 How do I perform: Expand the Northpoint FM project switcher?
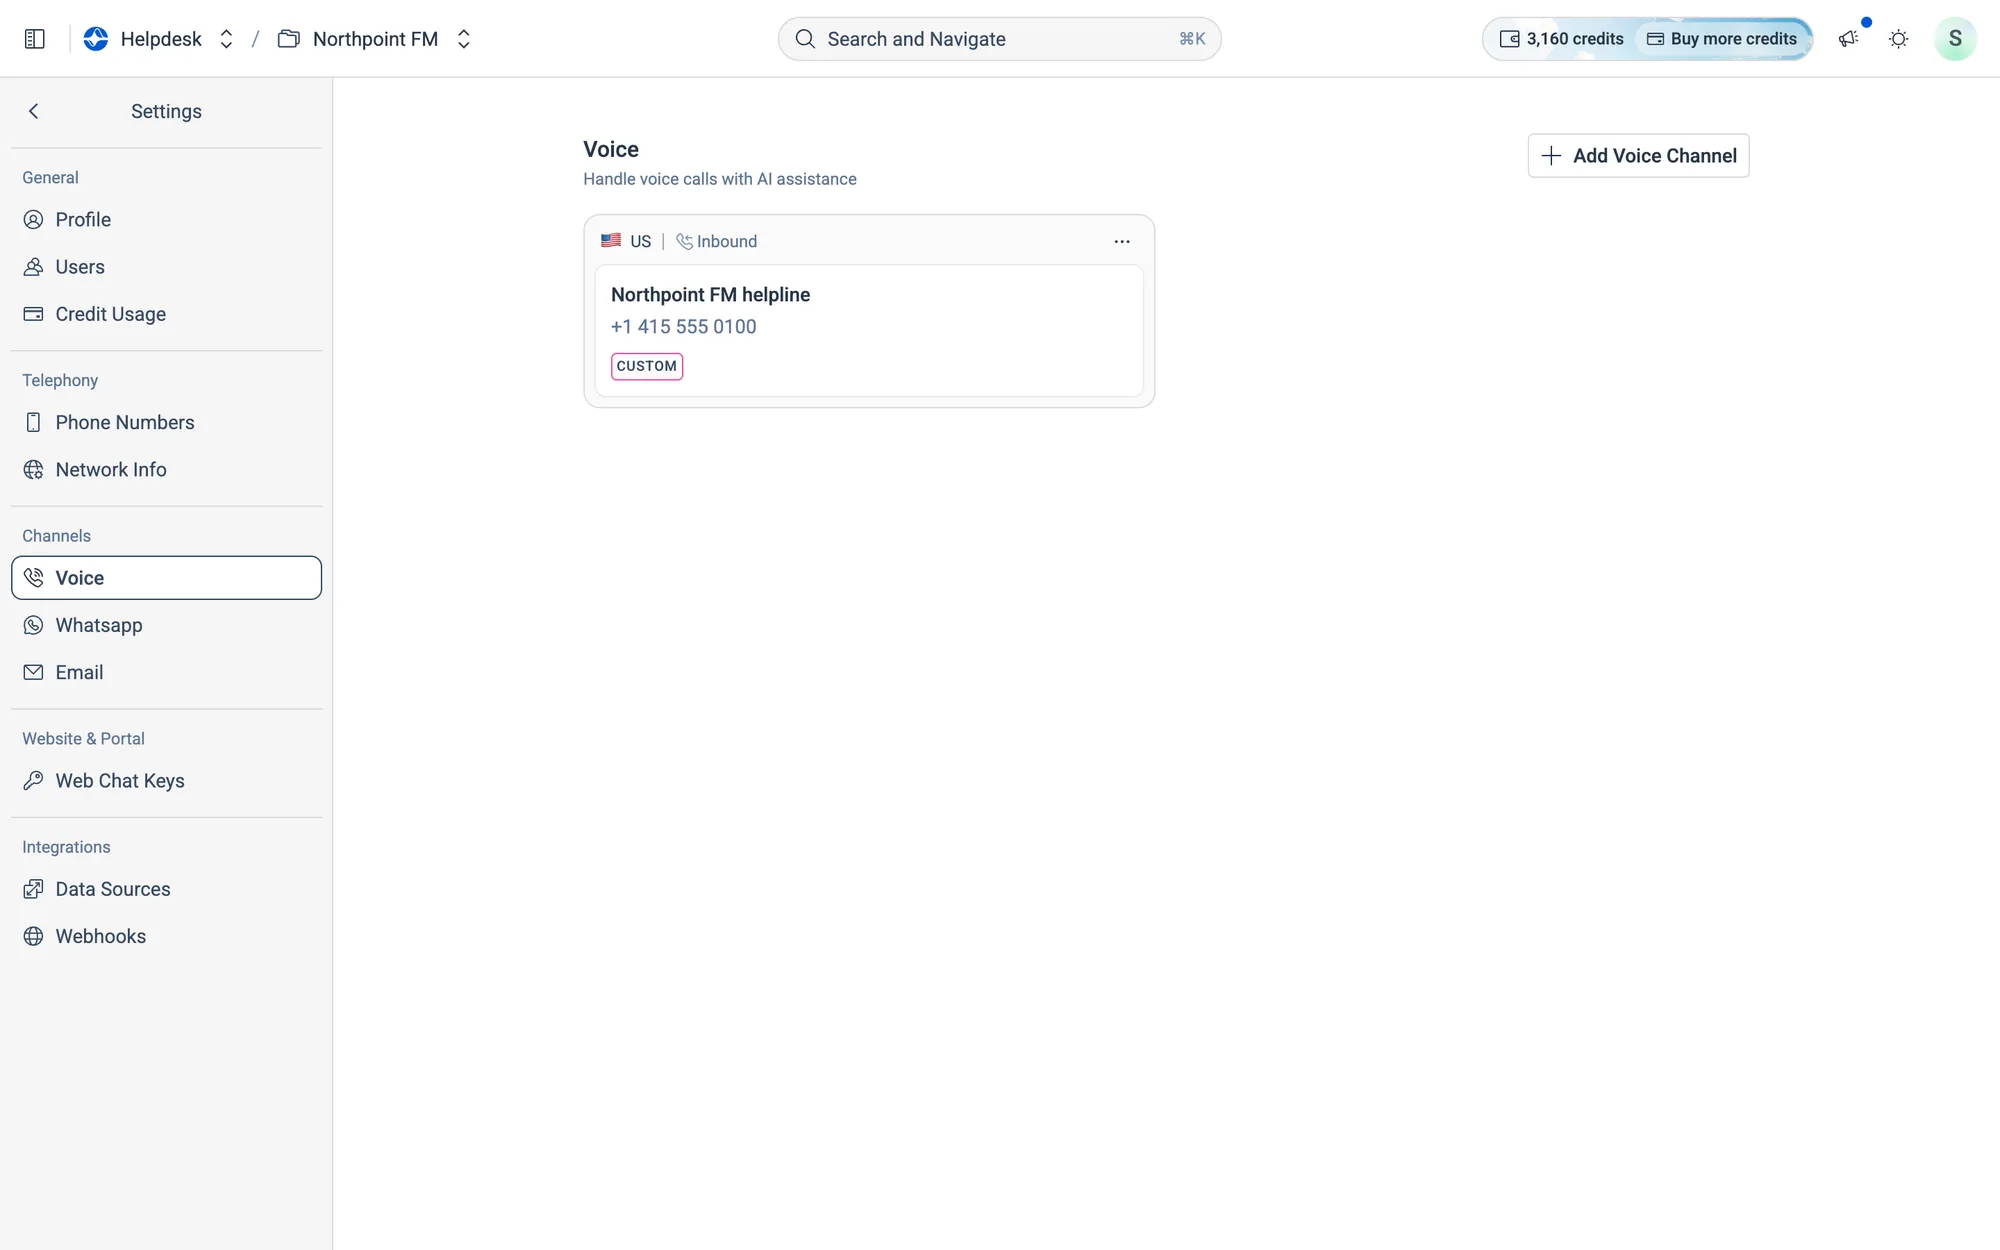[463, 39]
